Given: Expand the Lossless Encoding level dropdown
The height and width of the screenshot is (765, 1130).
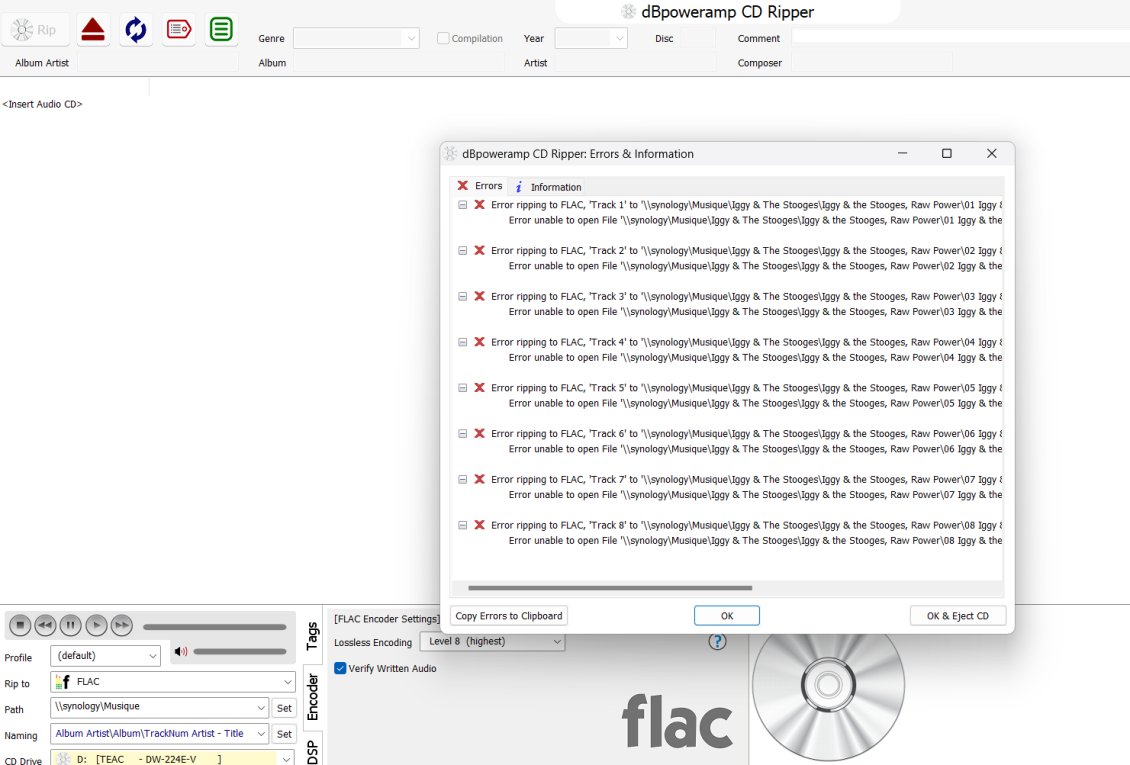Looking at the screenshot, I should 492,642.
